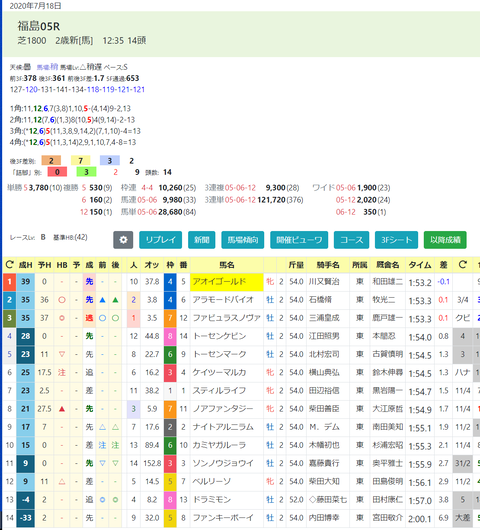Click the blue triangle in アラモードバイオ row

102,300
